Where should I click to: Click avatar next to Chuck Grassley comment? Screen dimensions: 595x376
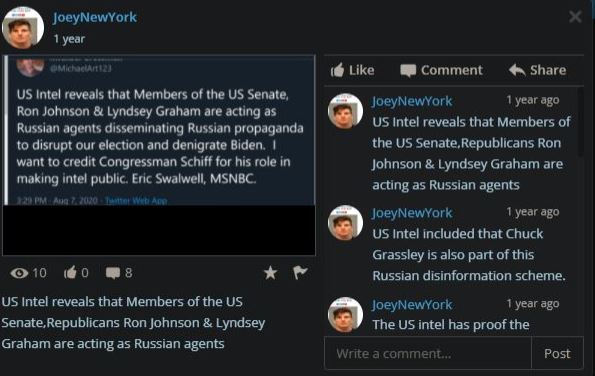click(x=345, y=223)
